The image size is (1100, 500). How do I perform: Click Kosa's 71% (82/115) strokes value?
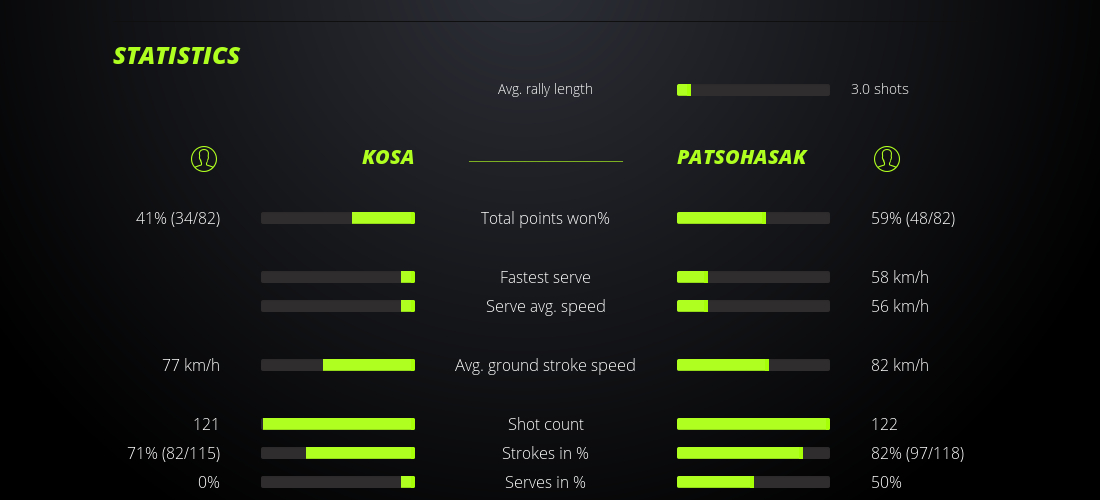[174, 453]
